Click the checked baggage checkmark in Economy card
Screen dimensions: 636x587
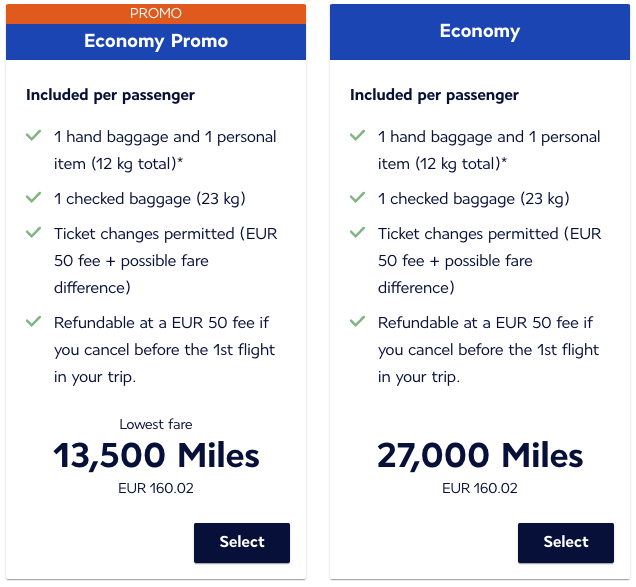(357, 198)
